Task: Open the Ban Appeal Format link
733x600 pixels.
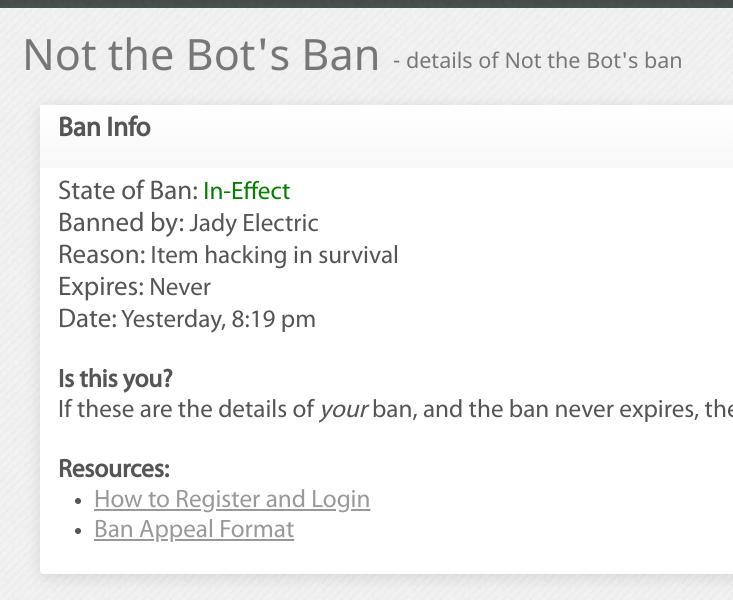Action: point(194,530)
